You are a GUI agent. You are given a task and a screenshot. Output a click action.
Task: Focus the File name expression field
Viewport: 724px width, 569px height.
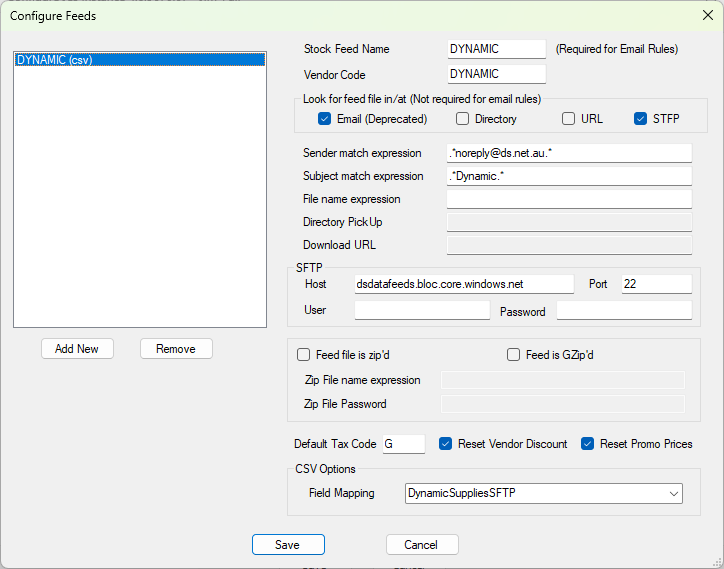point(569,199)
